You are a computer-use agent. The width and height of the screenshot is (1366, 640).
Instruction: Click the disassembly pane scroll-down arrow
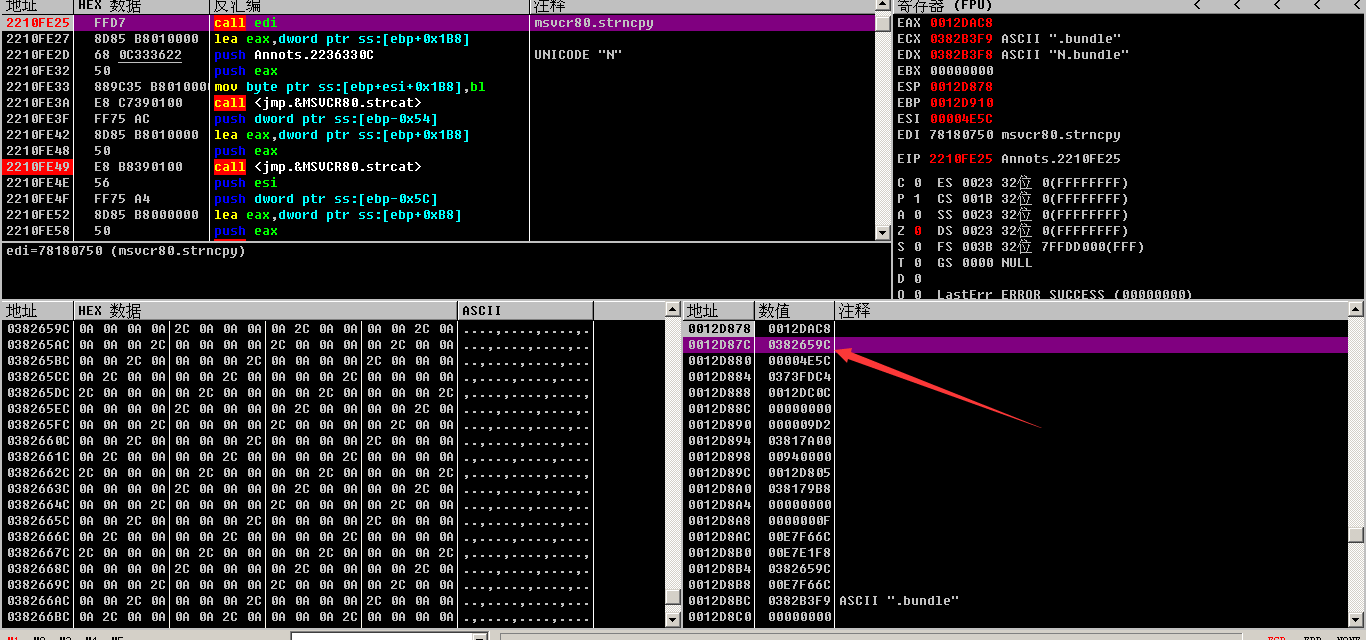[882, 232]
